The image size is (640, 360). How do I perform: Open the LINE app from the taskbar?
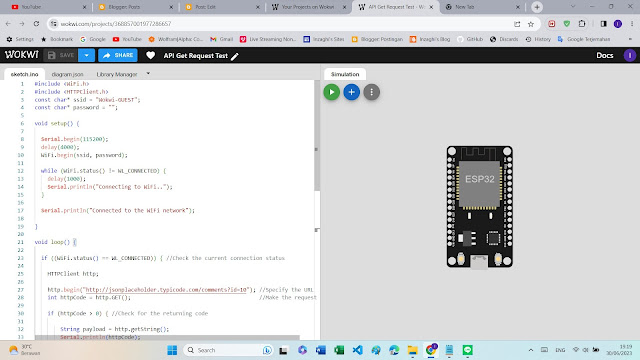467,350
